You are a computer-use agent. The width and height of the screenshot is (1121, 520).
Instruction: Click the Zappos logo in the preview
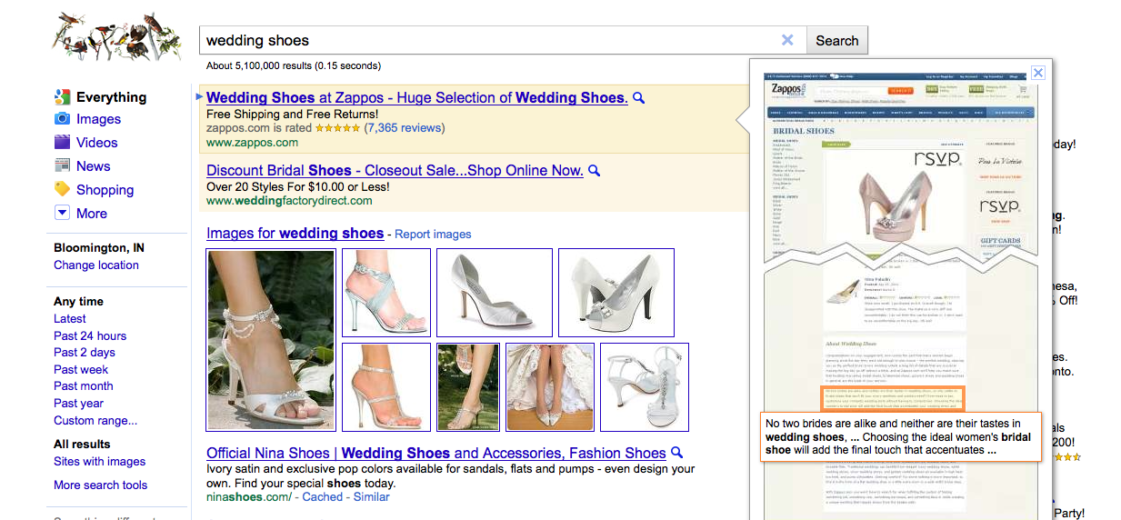tap(790, 91)
